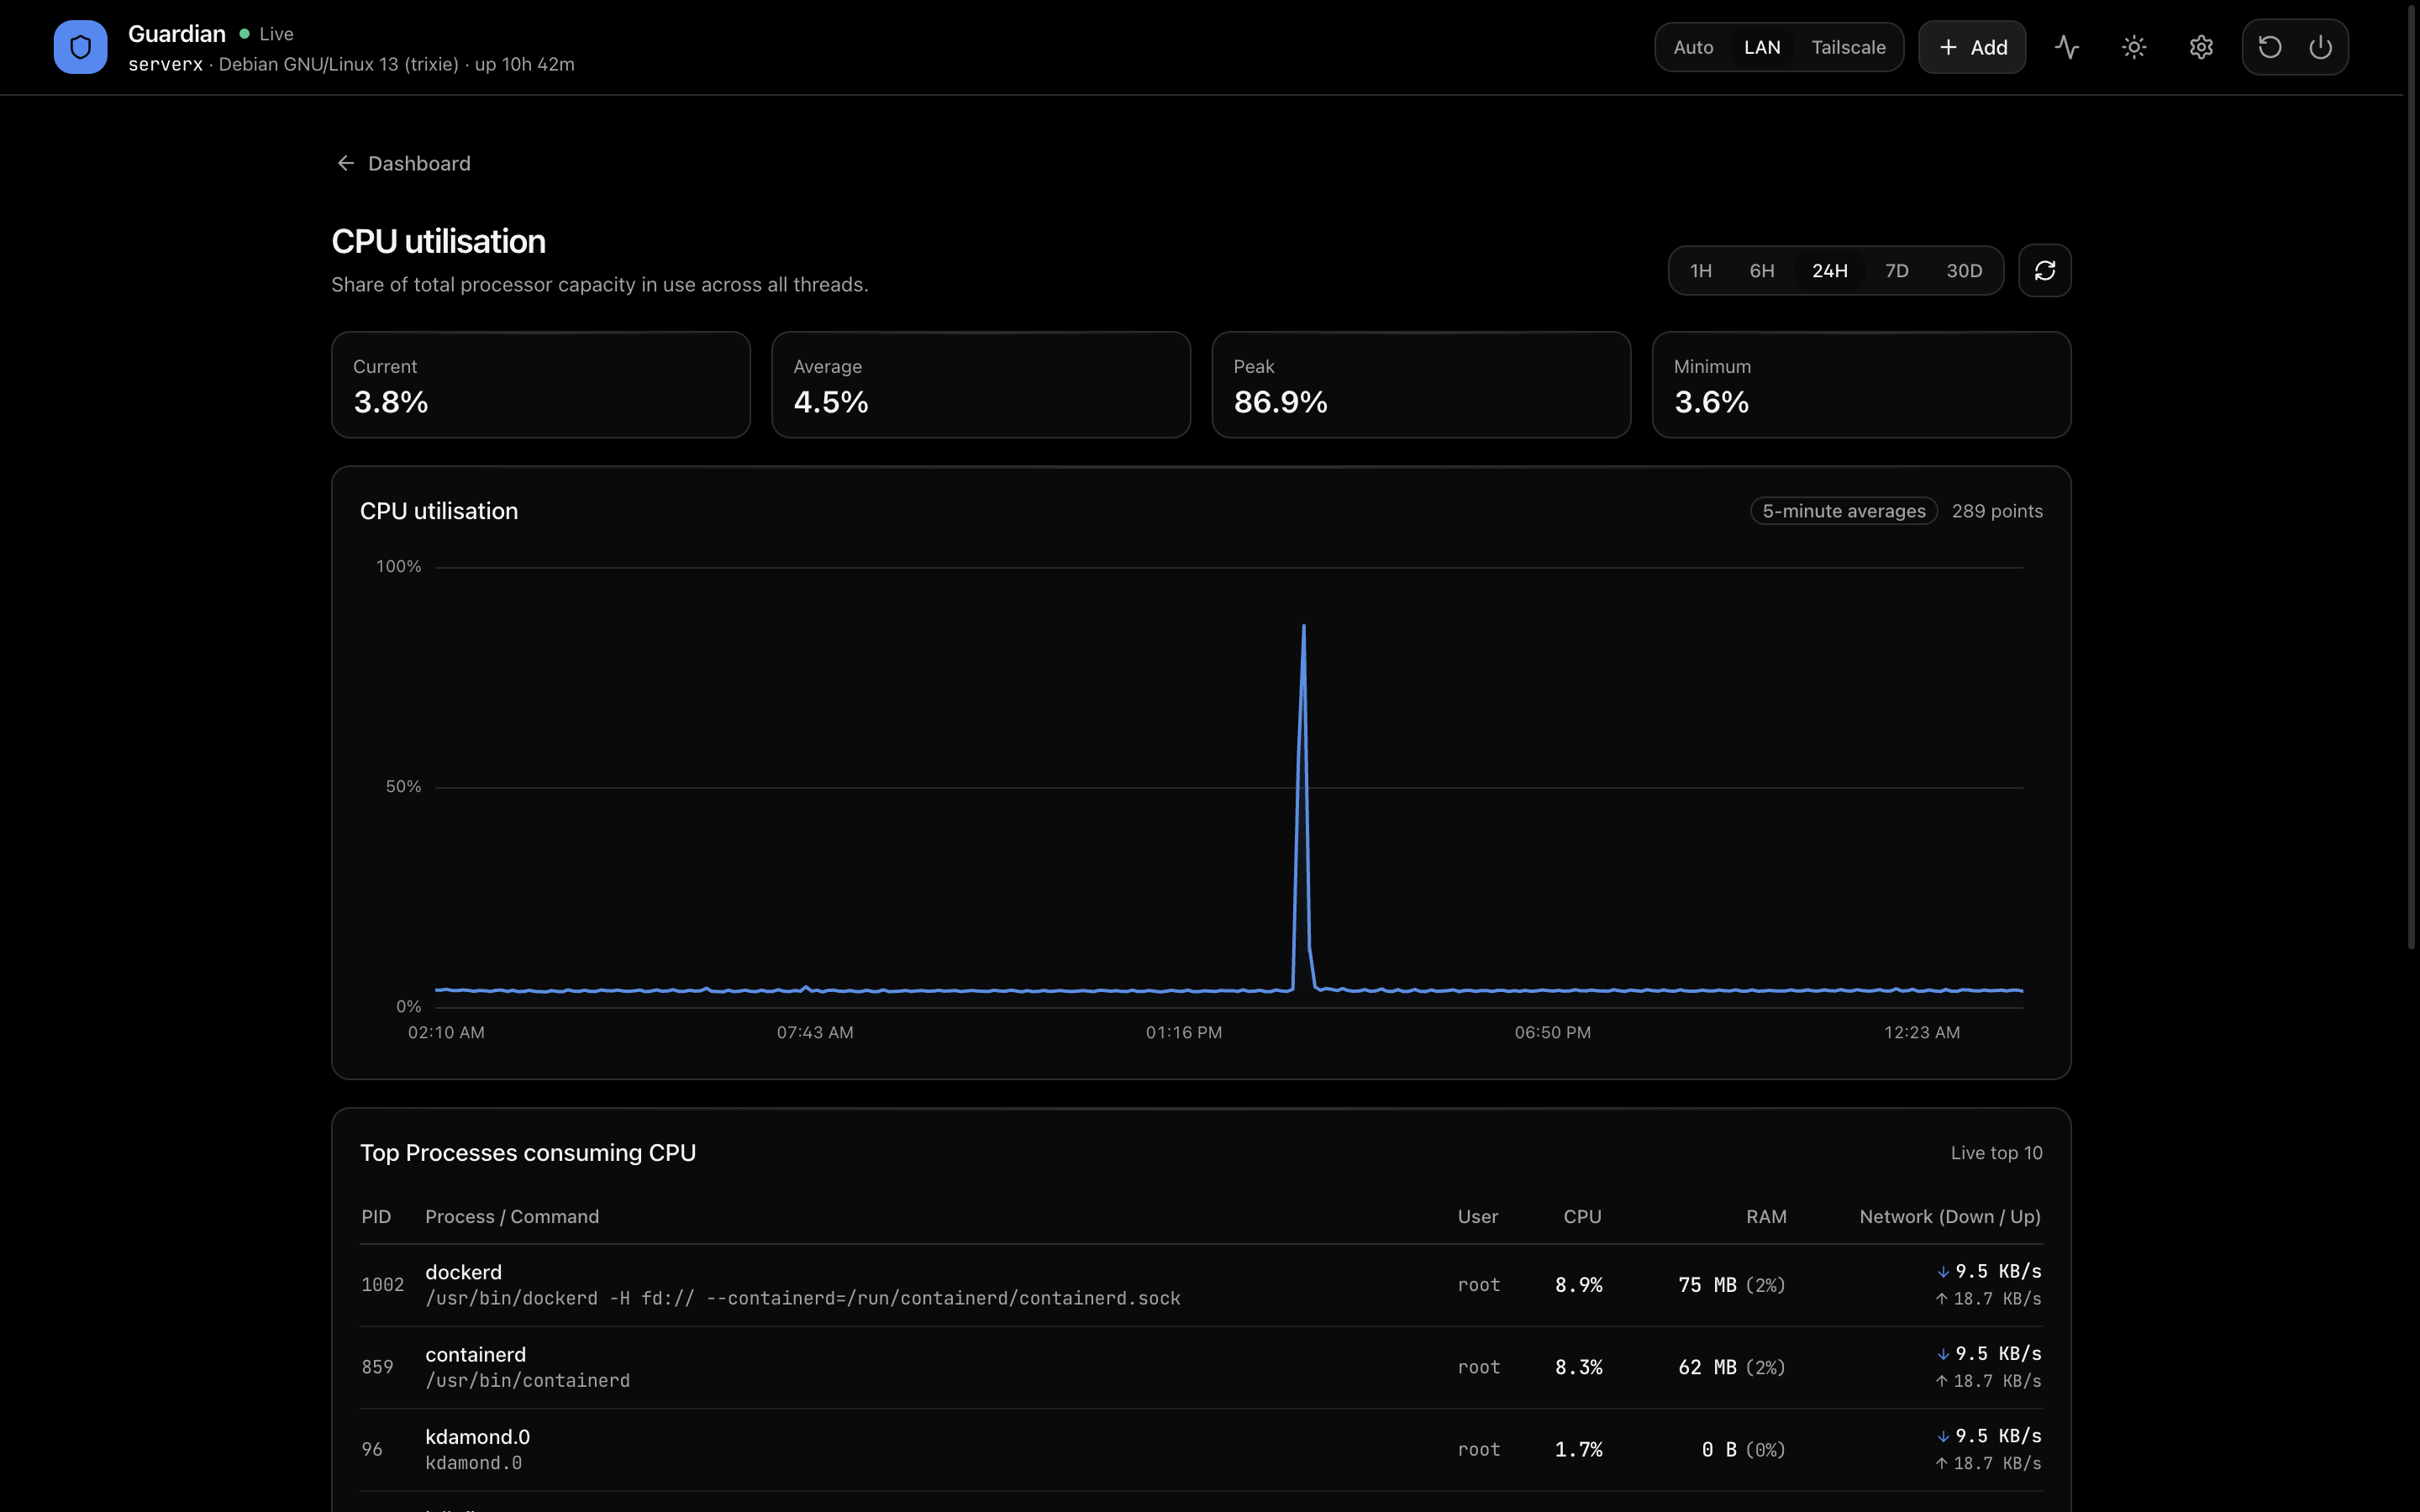Refresh the CPU utilisation chart

coord(2045,270)
